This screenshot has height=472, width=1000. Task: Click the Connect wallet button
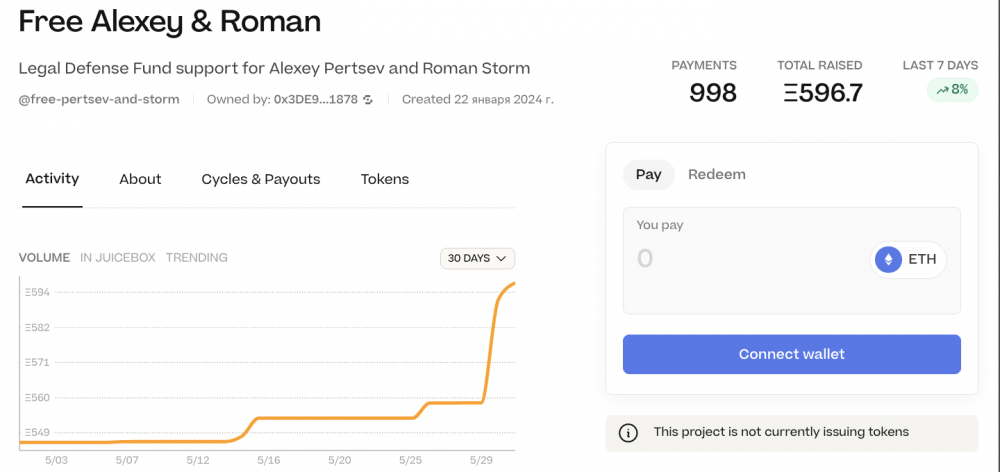point(791,354)
